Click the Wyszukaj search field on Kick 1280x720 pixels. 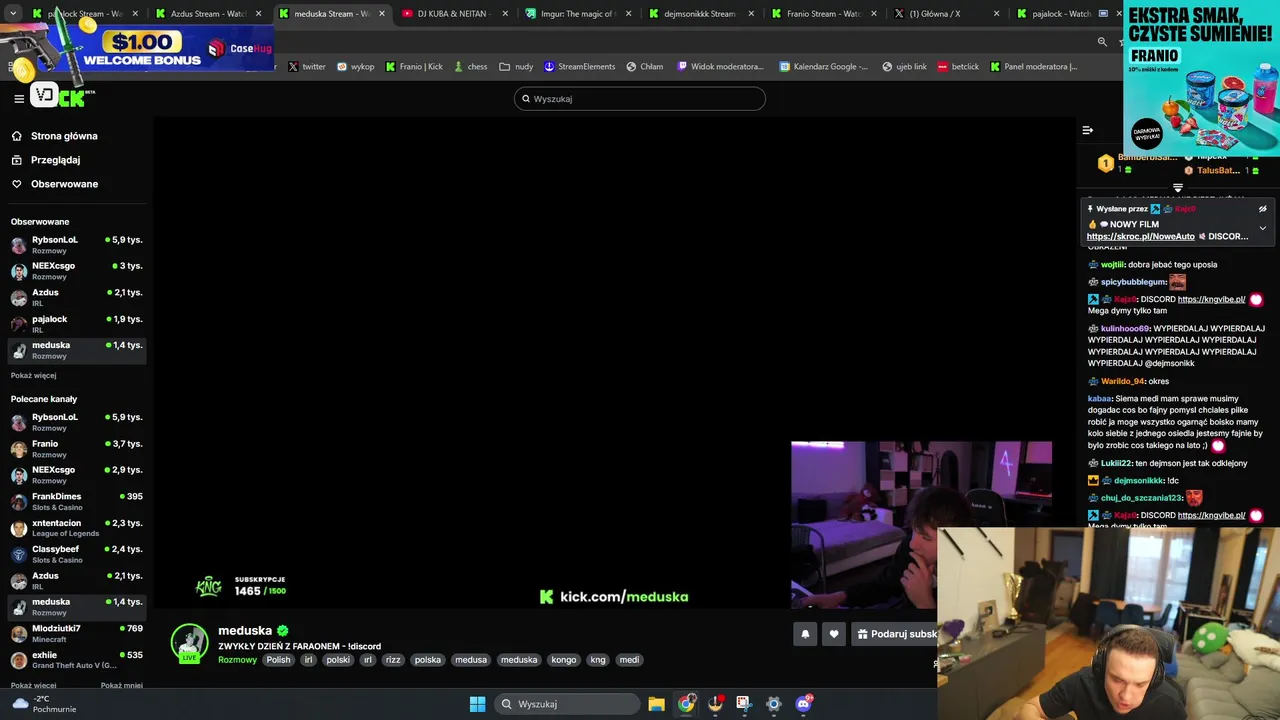coord(640,99)
